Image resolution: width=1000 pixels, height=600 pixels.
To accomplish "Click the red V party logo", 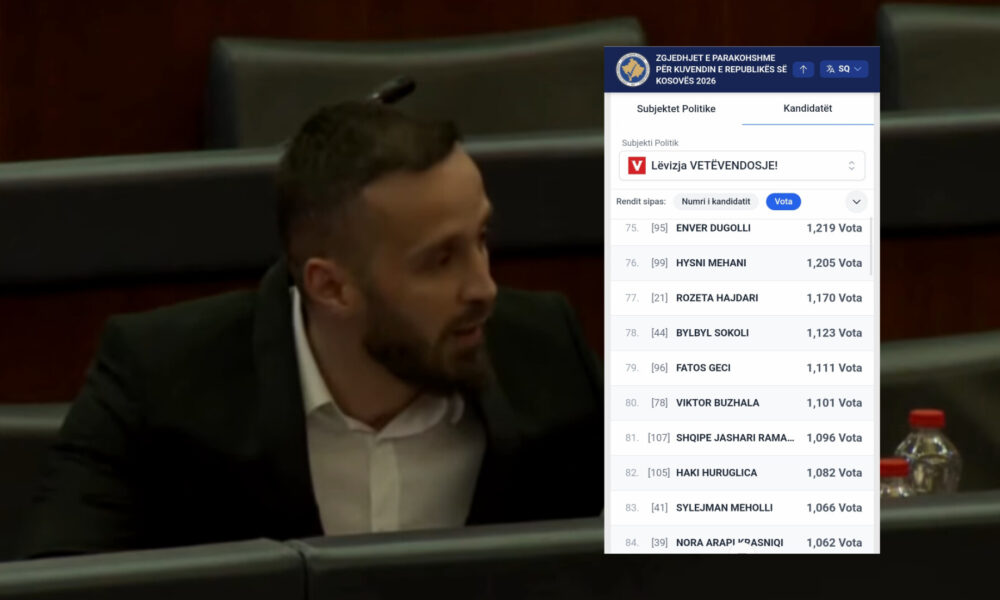I will pyautogui.click(x=636, y=166).
